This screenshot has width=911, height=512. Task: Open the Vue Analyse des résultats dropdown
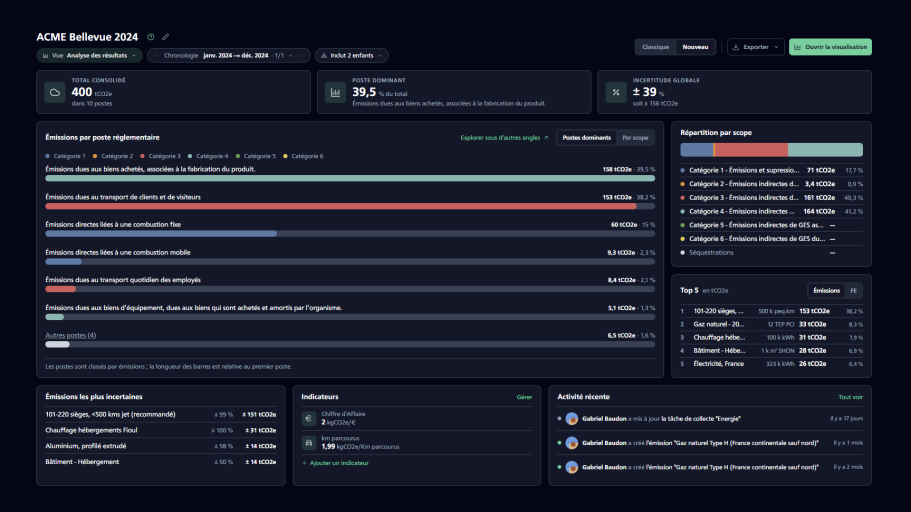point(89,56)
